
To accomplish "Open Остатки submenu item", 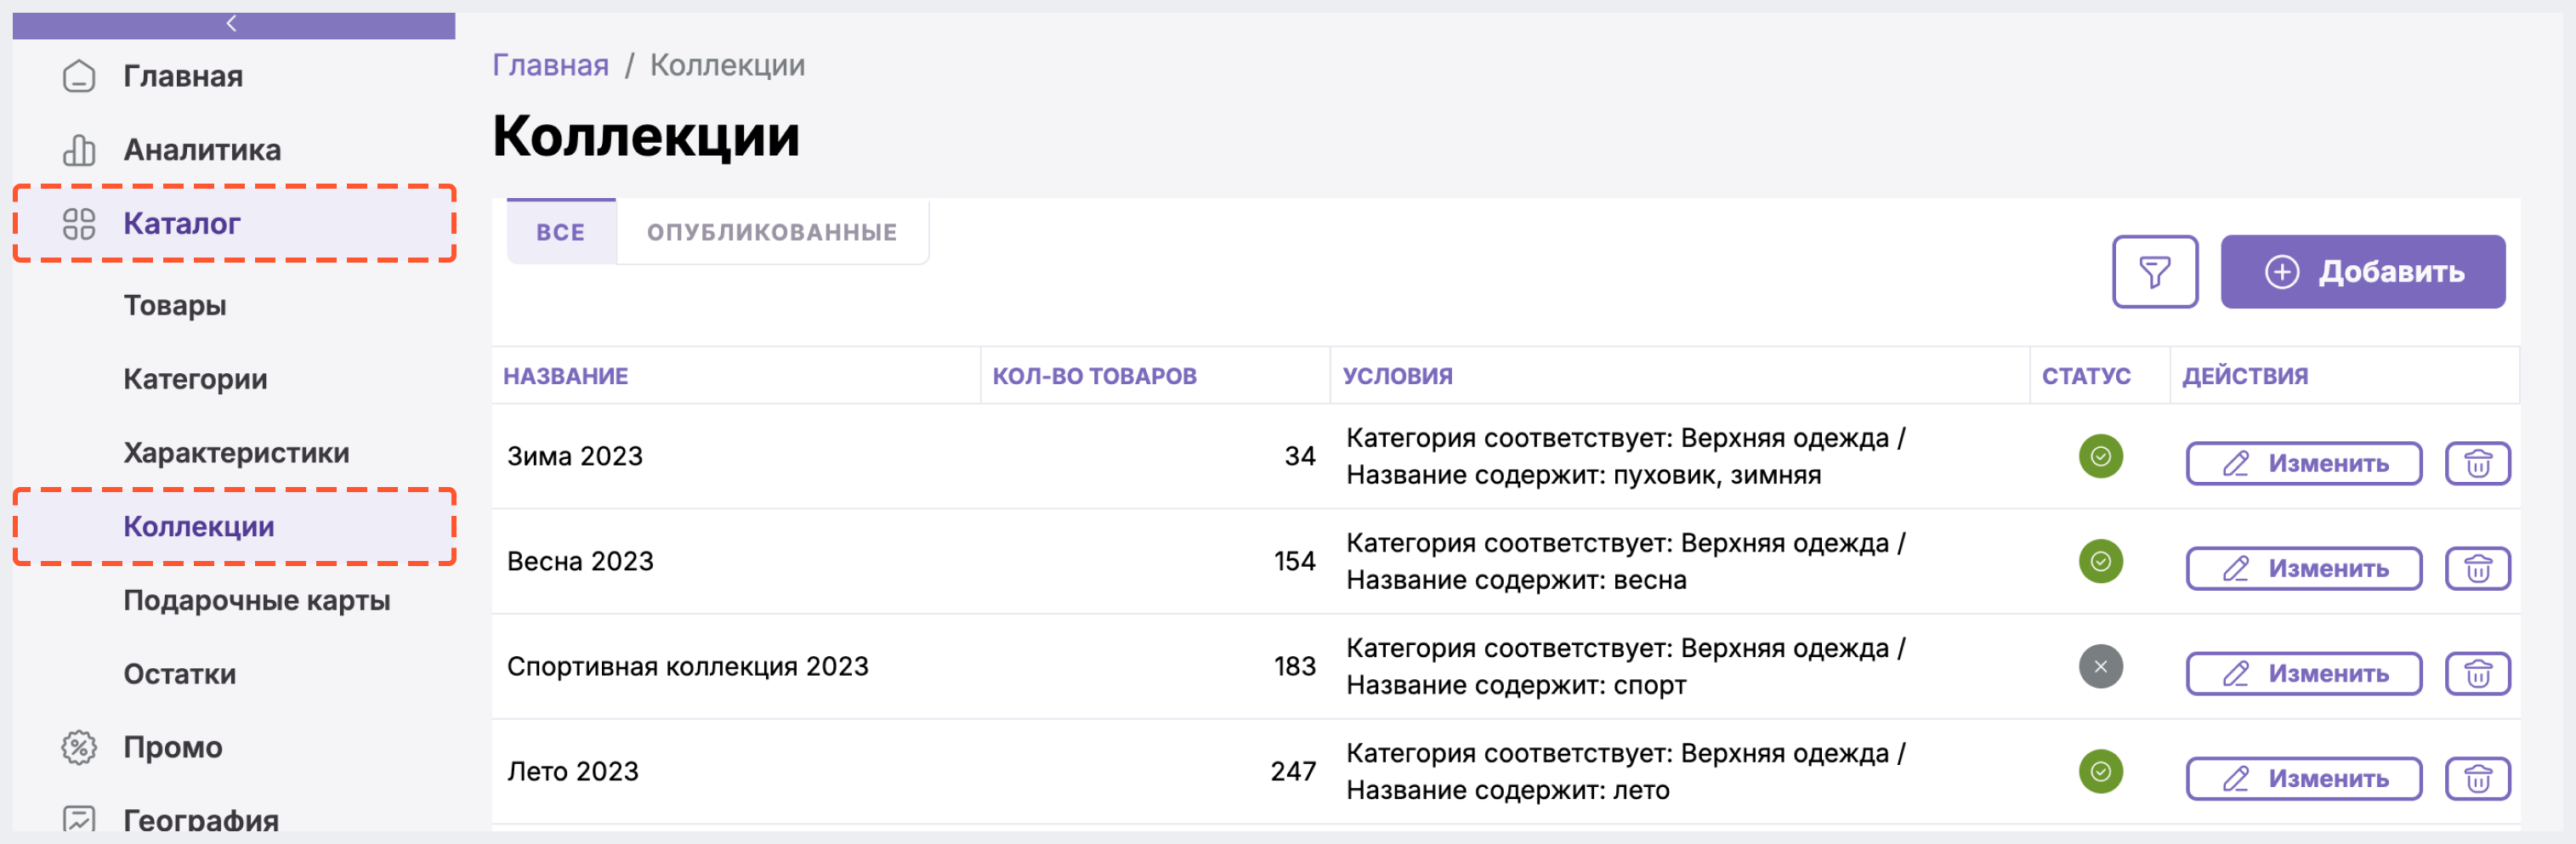I will tap(180, 674).
